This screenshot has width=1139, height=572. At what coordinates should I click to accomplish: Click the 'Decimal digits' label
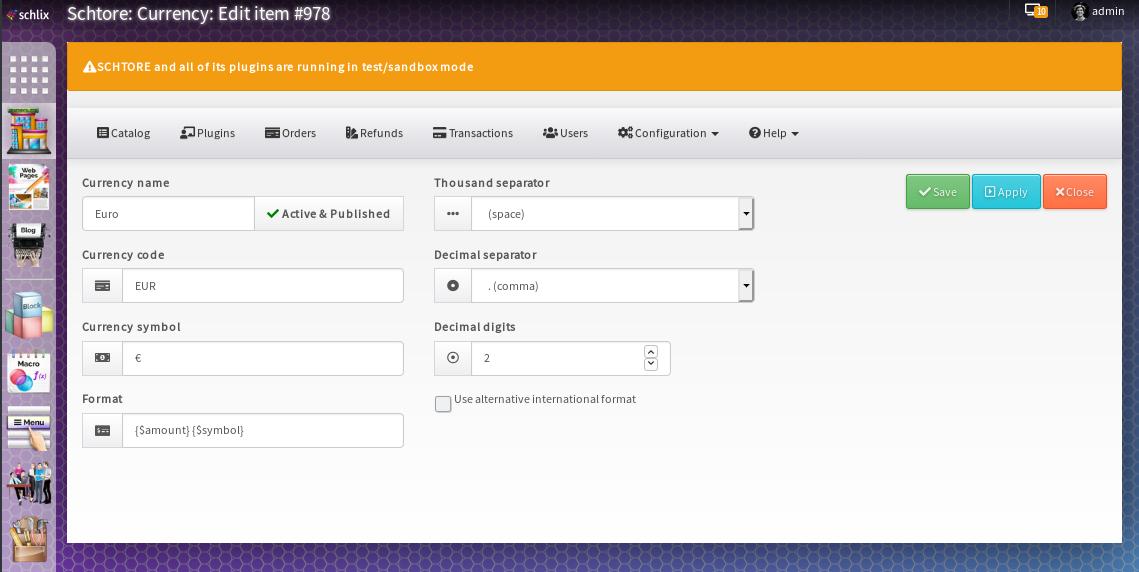point(475,326)
